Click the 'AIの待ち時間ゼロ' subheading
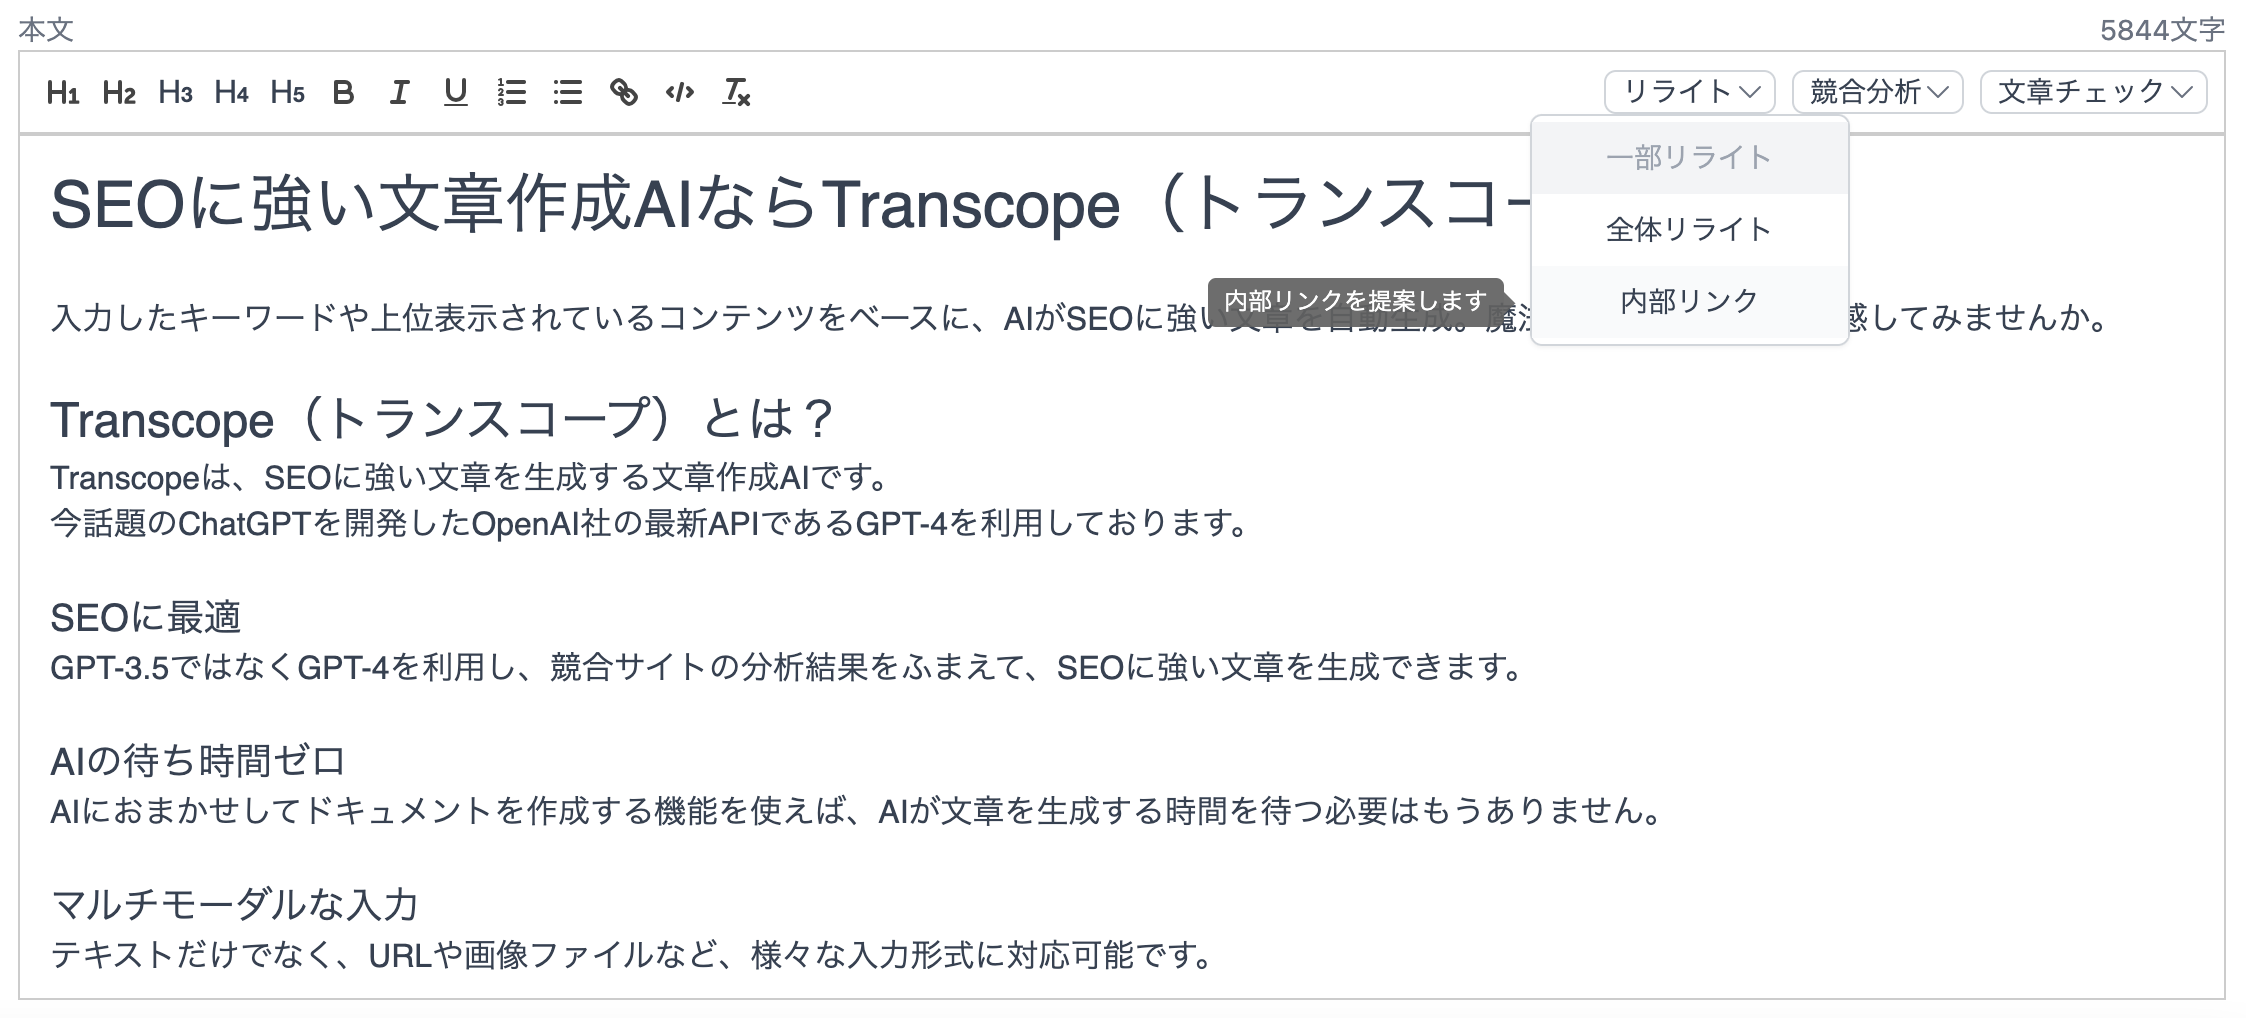 (x=198, y=762)
